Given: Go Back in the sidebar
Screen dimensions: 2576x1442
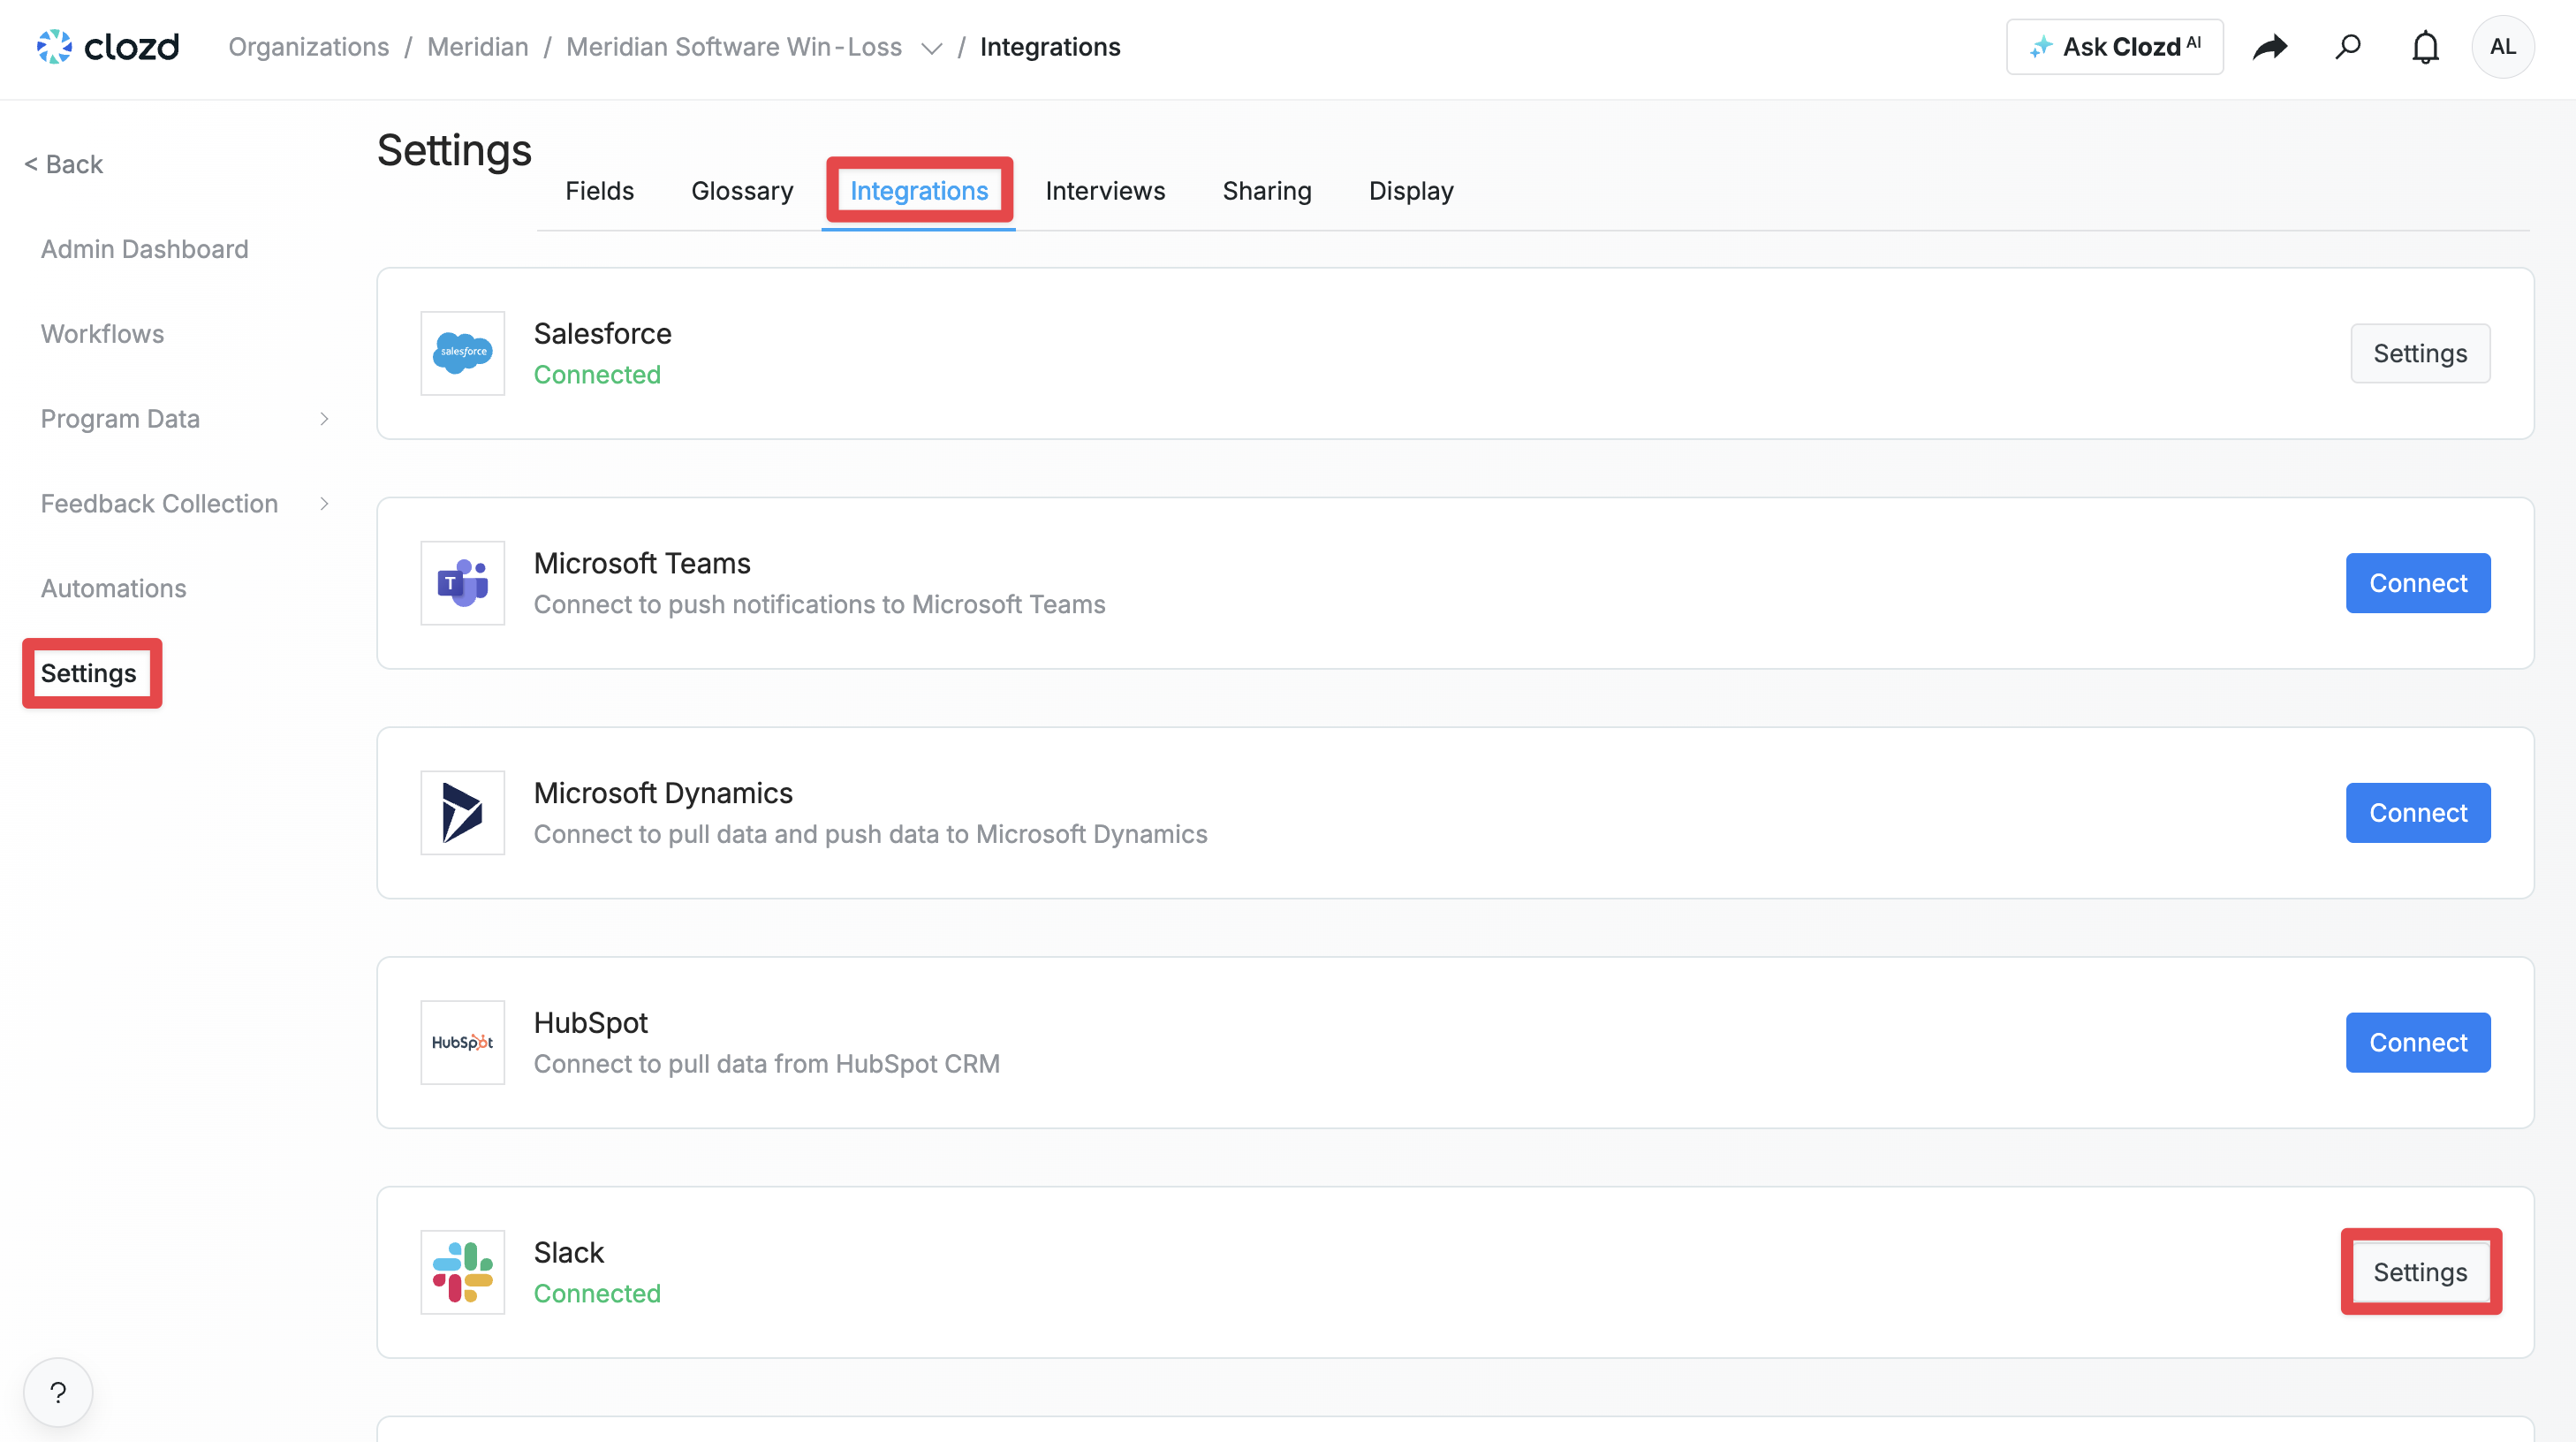Looking at the screenshot, I should (x=63, y=164).
